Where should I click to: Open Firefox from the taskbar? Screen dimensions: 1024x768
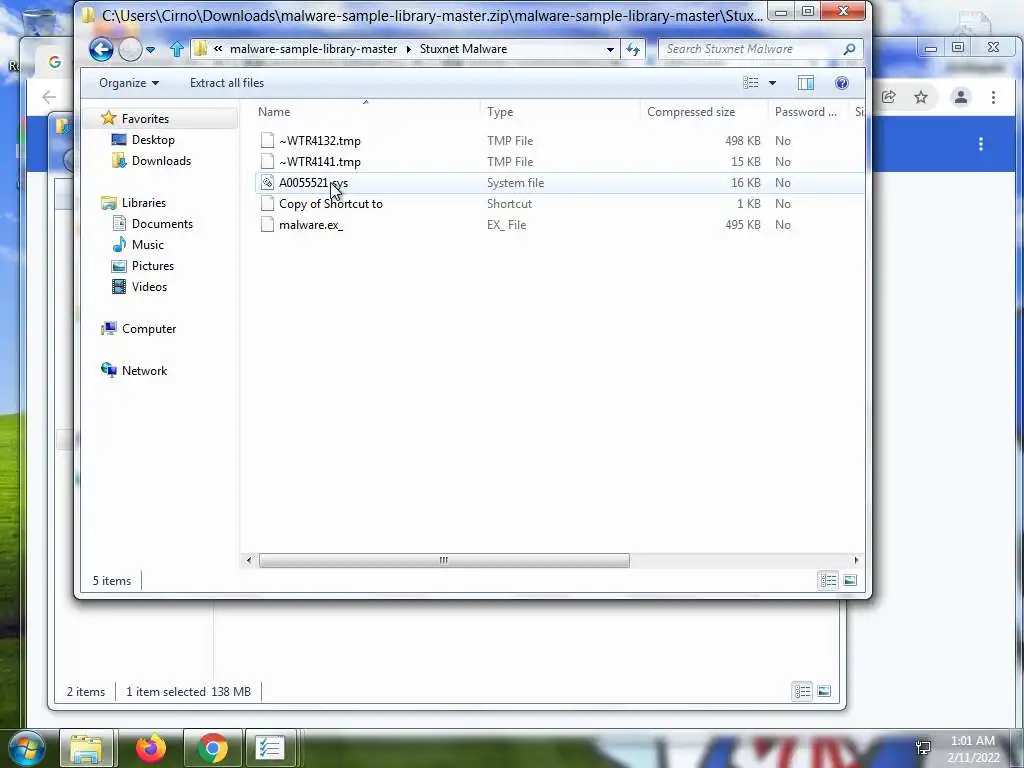click(151, 748)
